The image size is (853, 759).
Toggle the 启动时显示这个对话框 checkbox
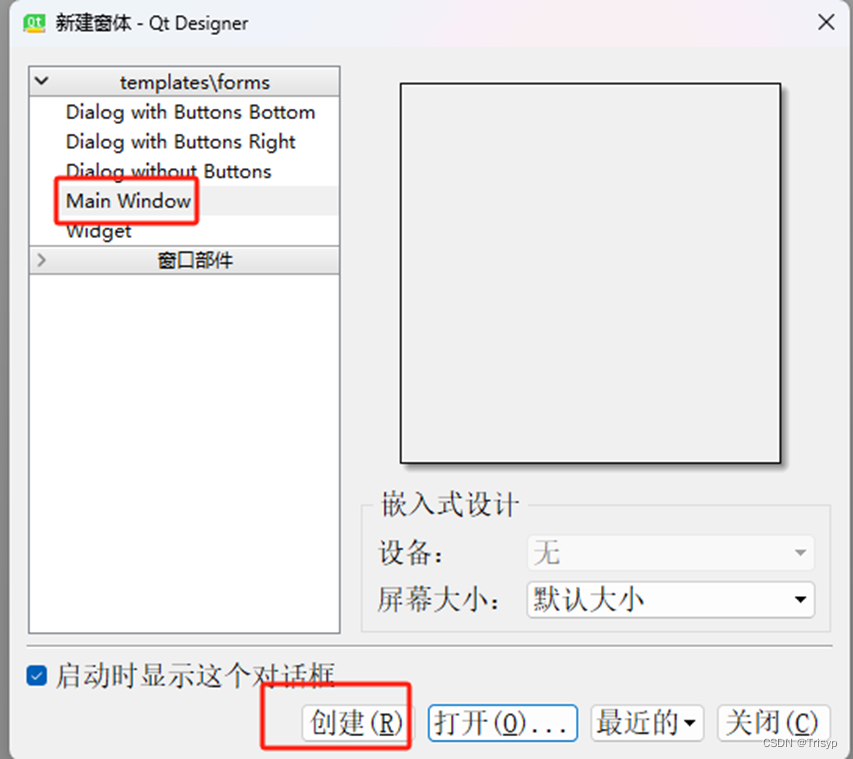[36, 676]
